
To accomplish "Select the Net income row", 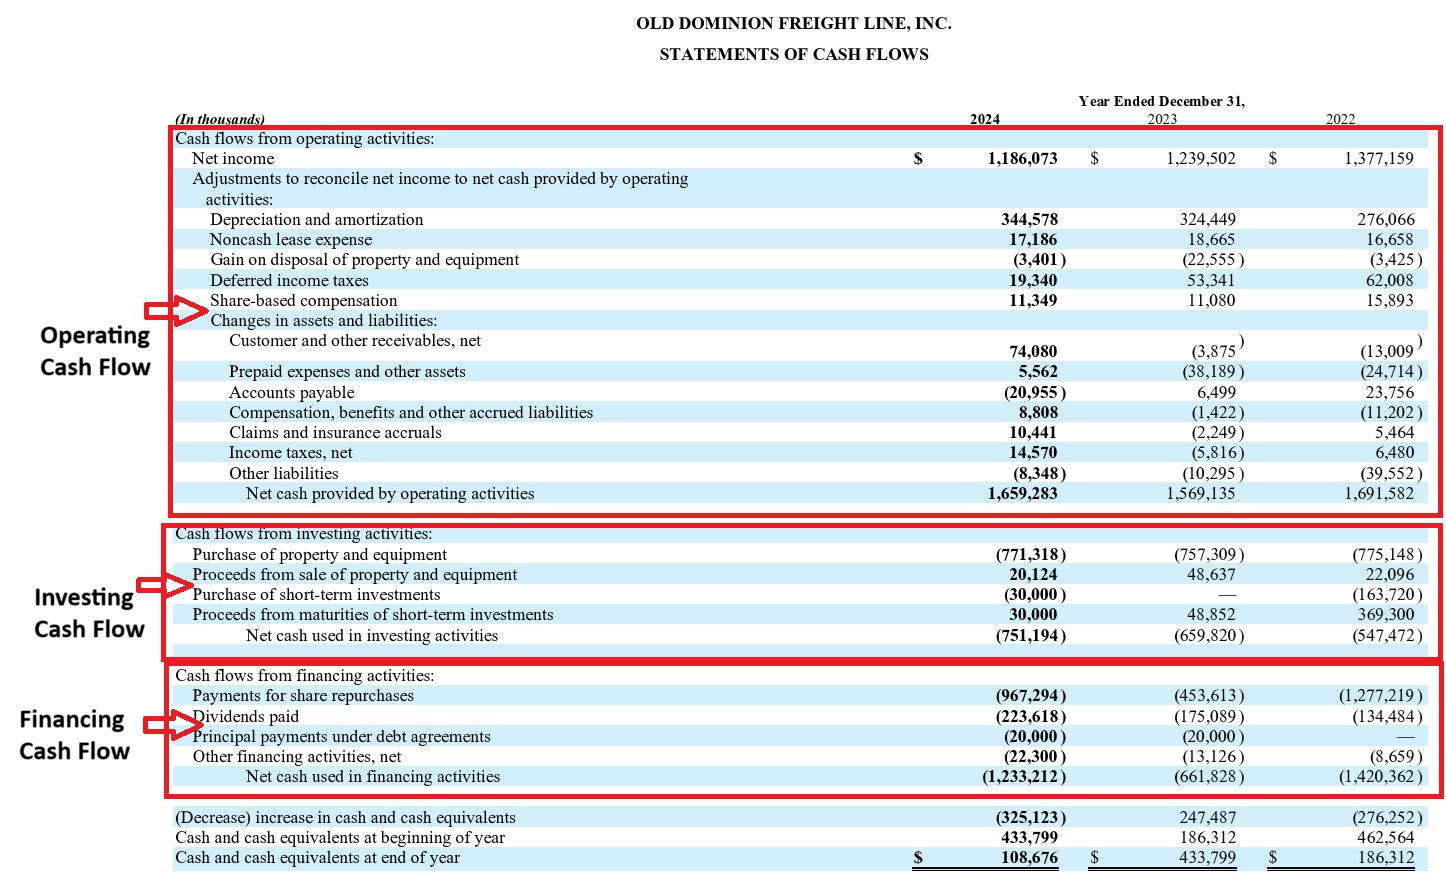I will click(234, 158).
